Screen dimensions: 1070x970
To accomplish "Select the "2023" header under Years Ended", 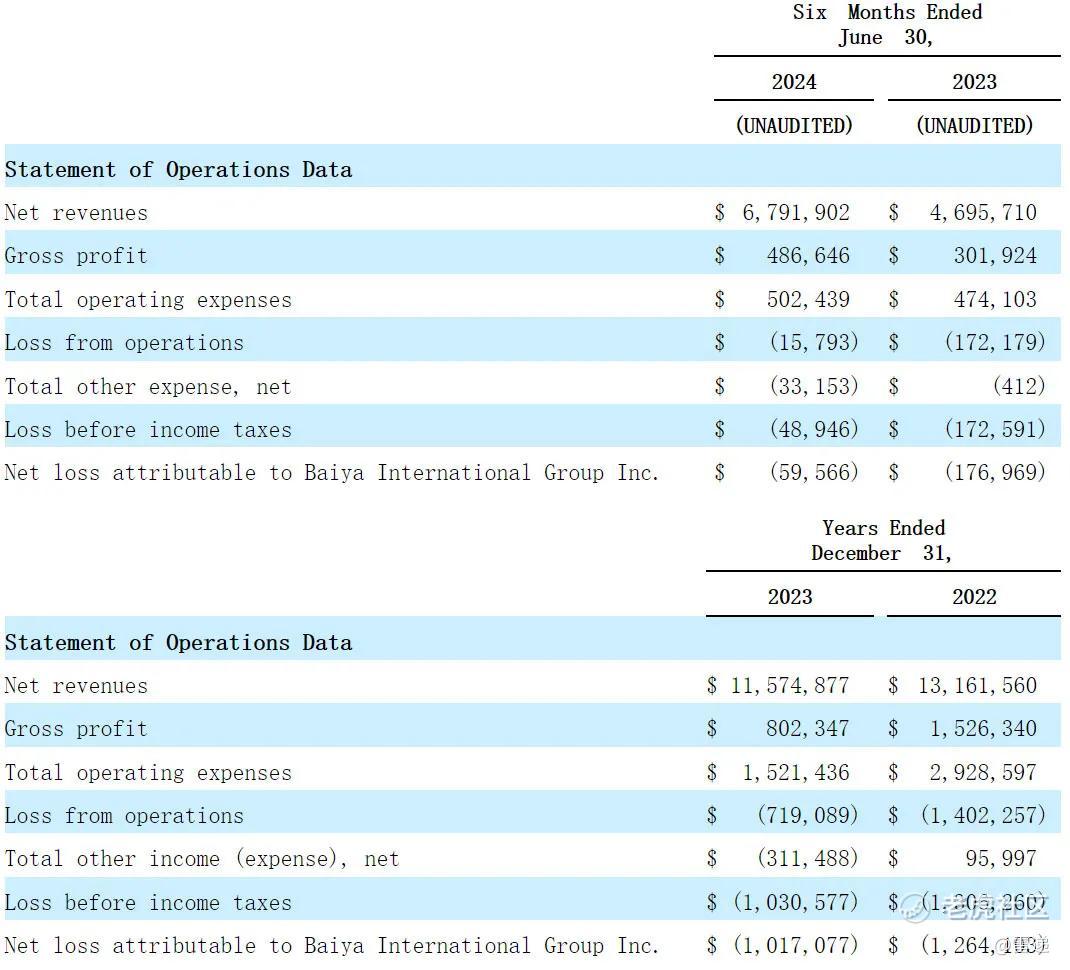I will click(790, 597).
